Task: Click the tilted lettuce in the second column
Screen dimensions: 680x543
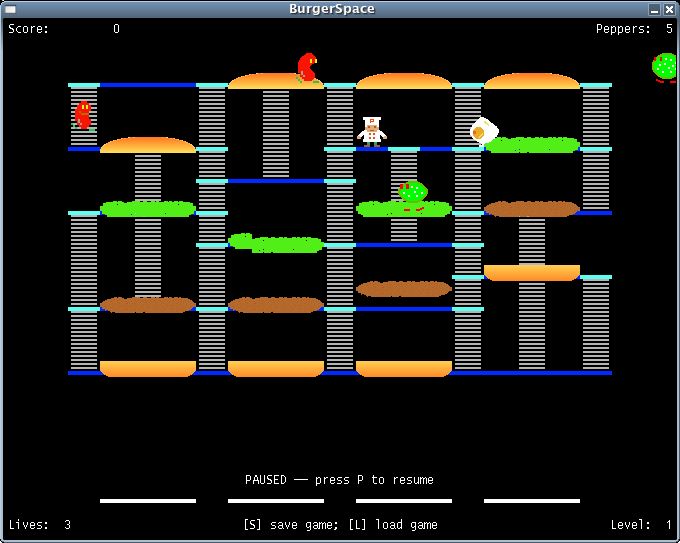Action: coord(276,243)
